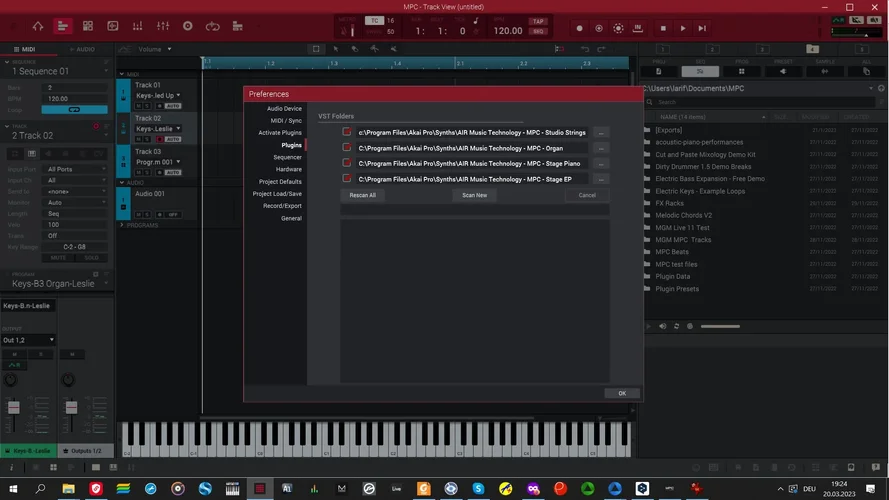Filter browser by Sample files icon

pyautogui.click(x=825, y=71)
